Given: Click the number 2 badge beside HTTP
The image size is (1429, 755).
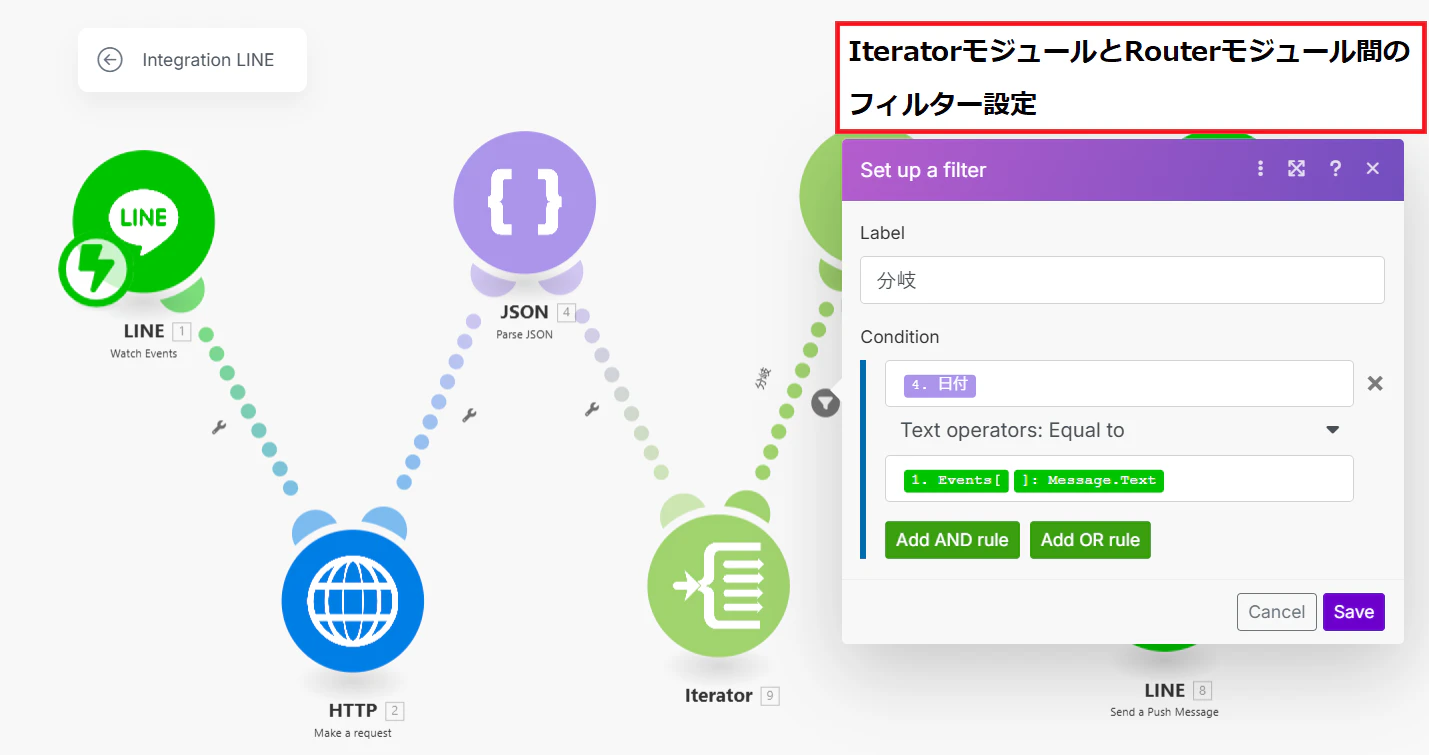Looking at the screenshot, I should click(x=395, y=711).
